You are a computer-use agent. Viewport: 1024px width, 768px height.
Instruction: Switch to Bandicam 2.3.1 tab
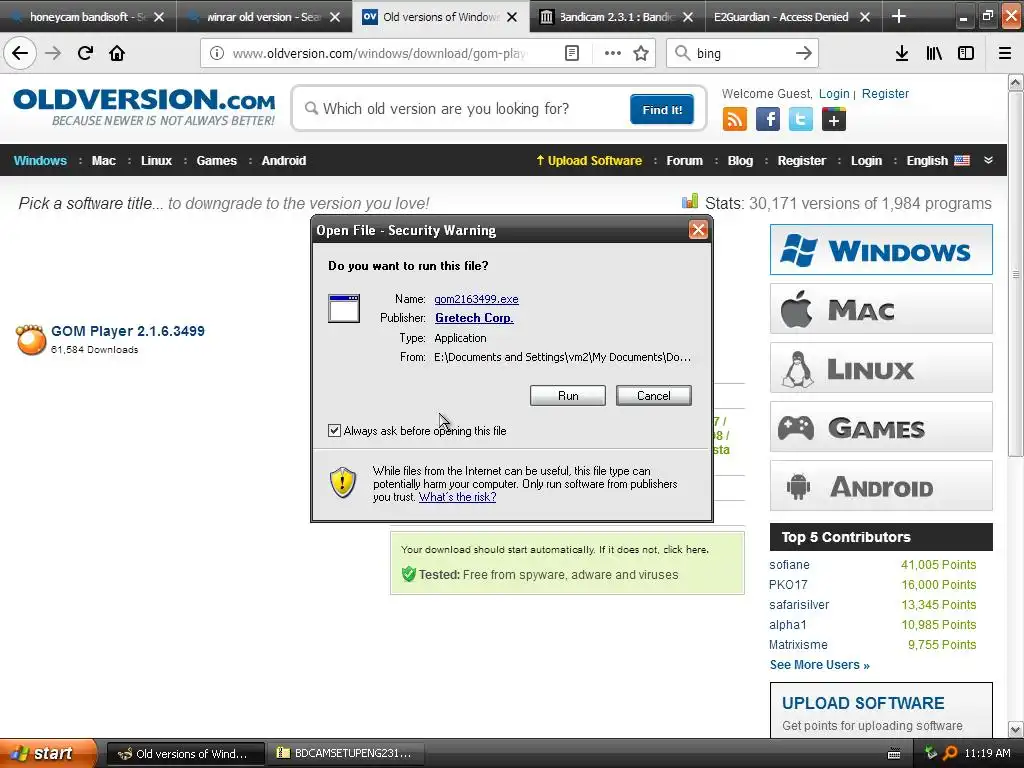pyautogui.click(x=616, y=16)
